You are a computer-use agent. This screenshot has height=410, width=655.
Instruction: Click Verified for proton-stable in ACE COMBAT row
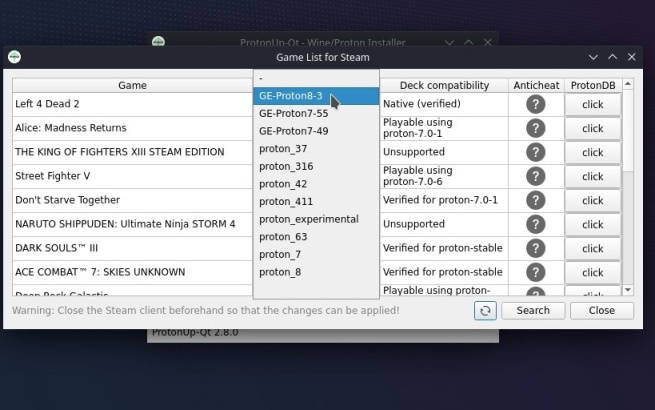point(444,272)
